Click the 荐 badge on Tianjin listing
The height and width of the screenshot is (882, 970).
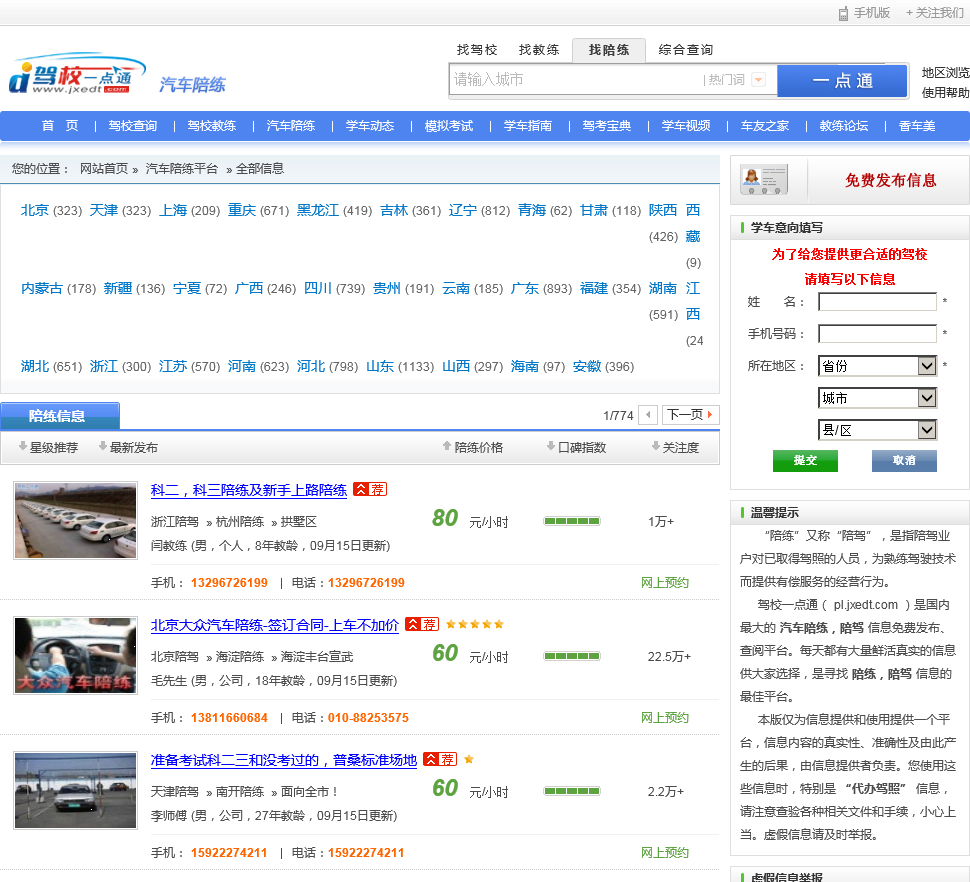click(440, 760)
